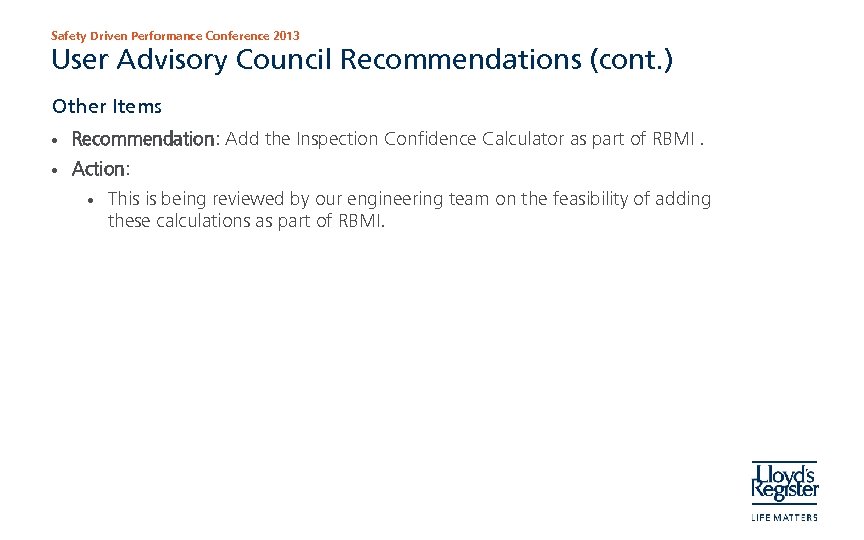Click the bold Action label
This screenshot has height=540, width=864.
pos(100,168)
